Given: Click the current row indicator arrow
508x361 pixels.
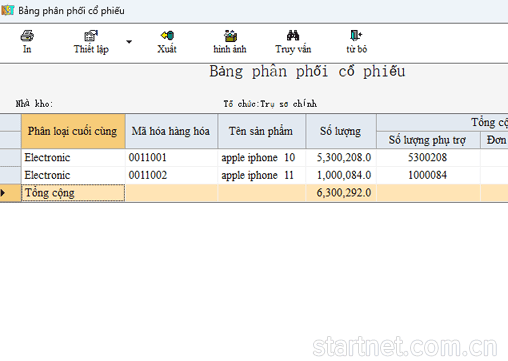Looking at the screenshot, I should (3, 193).
